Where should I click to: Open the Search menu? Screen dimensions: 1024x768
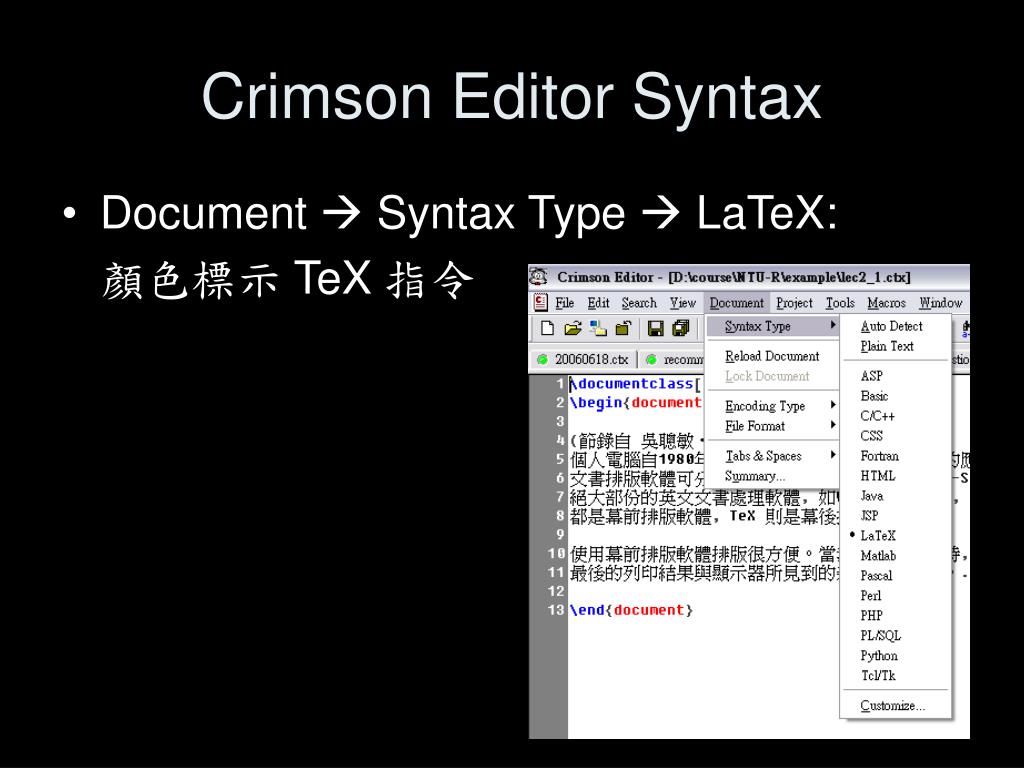(x=639, y=303)
